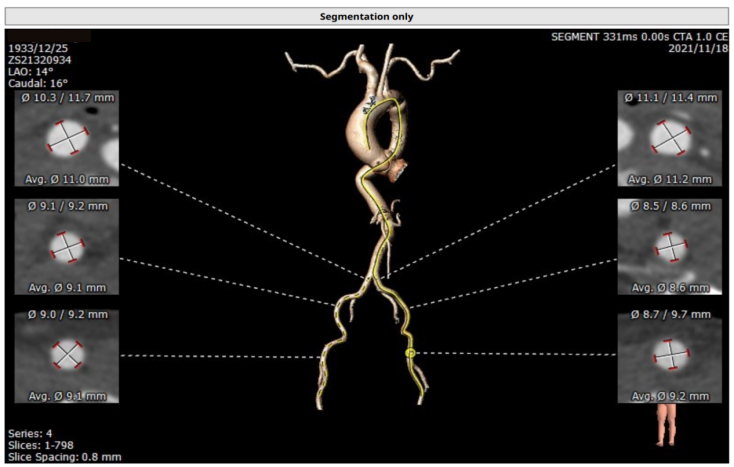Open cross-section thumbnail averaging 11.2 mm

click(x=669, y=139)
